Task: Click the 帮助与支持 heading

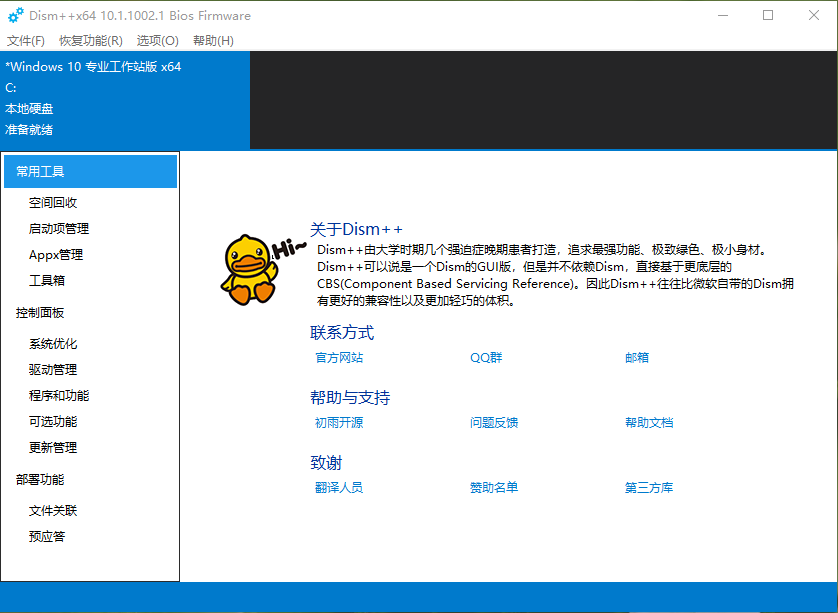Action: pos(350,398)
